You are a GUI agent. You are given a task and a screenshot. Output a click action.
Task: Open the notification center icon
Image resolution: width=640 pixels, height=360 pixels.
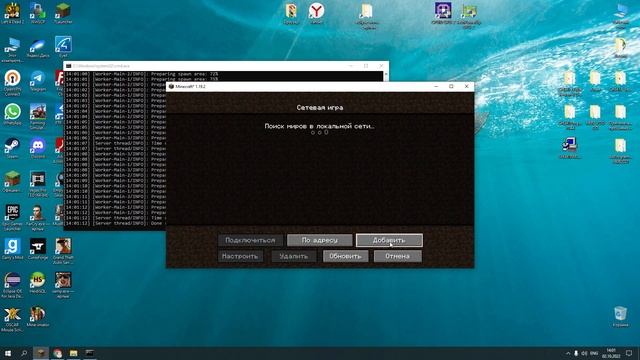pos(629,353)
